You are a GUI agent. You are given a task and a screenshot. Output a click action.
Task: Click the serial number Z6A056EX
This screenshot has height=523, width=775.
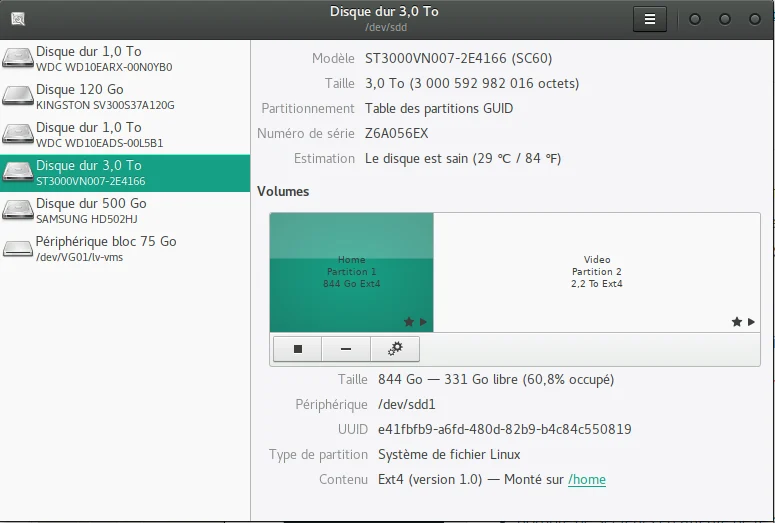point(396,133)
